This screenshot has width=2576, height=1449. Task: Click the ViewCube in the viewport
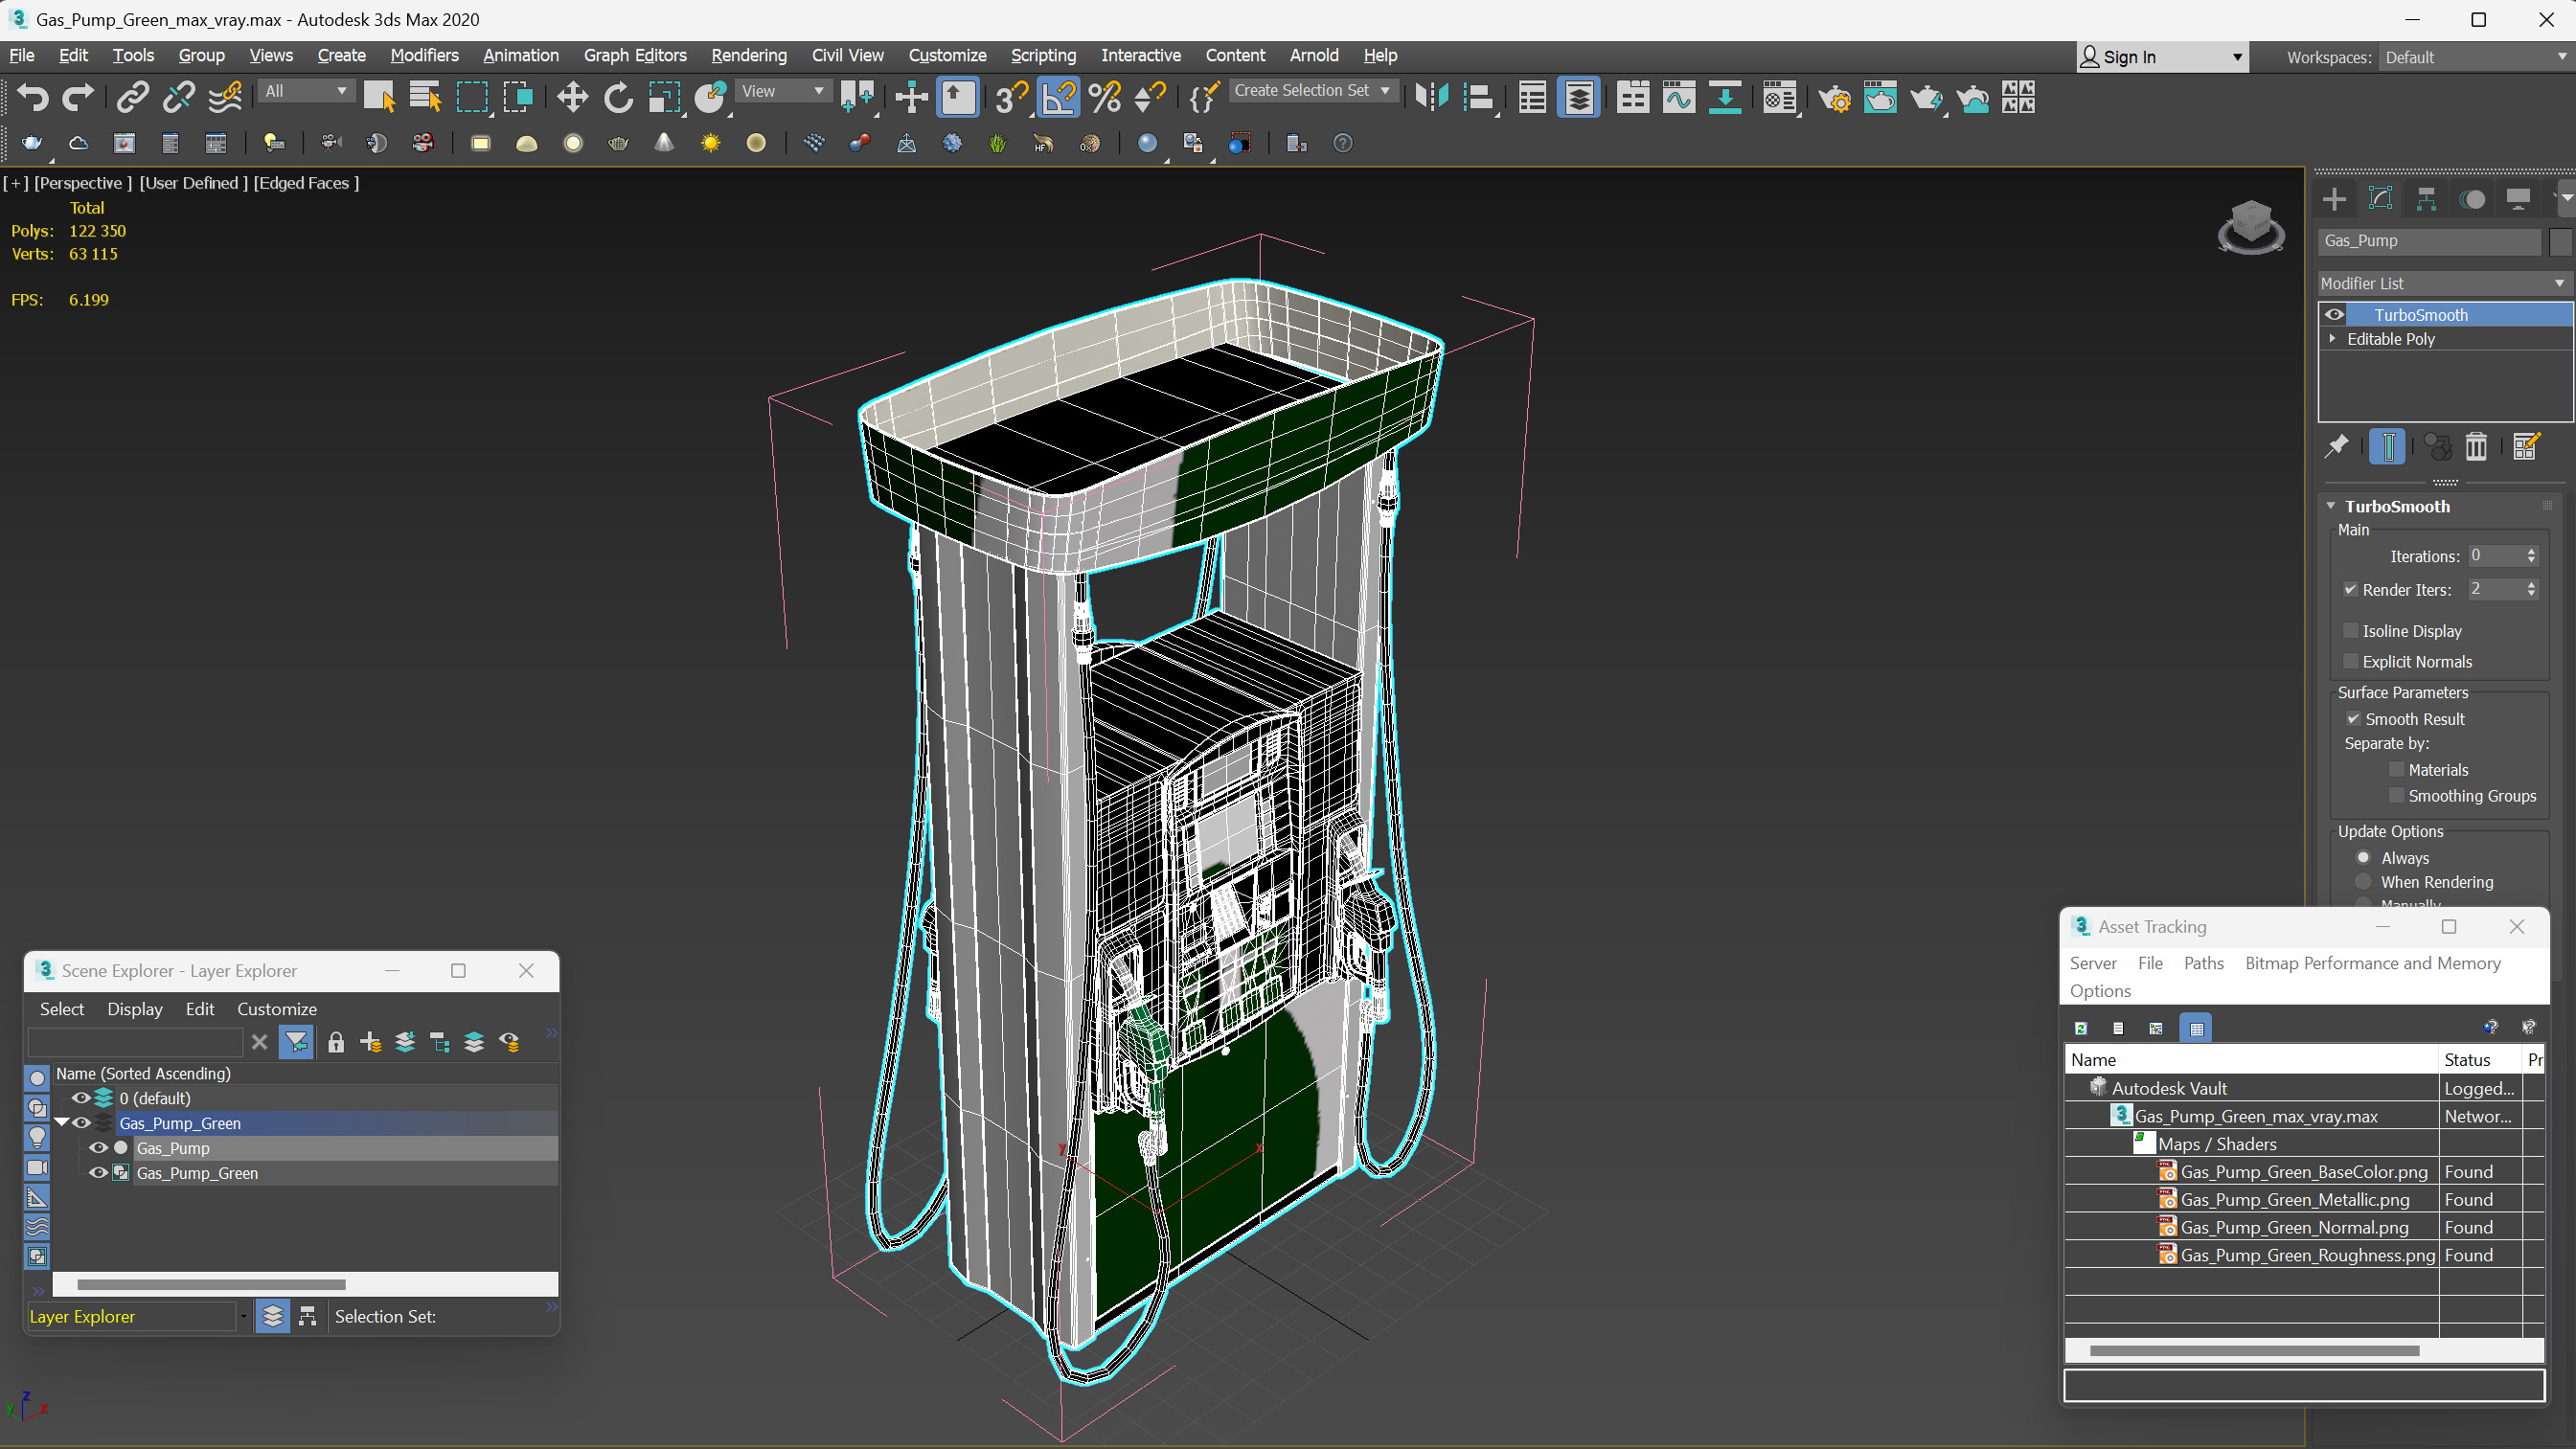2251,226
